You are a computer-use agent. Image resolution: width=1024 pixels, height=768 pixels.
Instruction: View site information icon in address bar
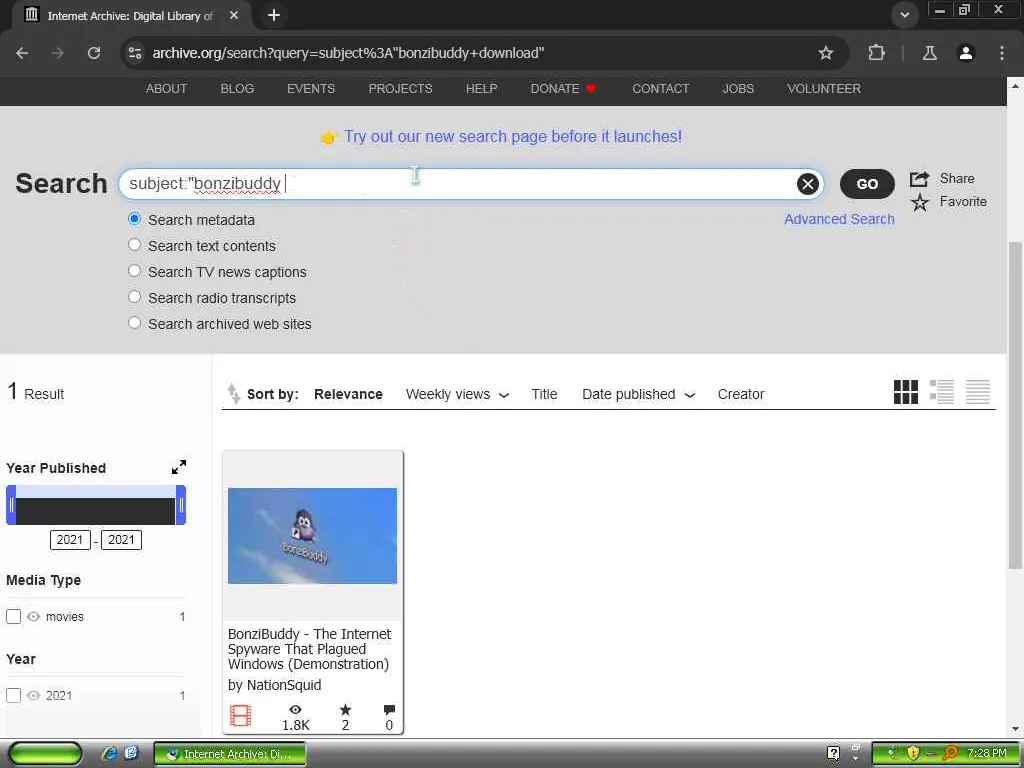tap(135, 53)
